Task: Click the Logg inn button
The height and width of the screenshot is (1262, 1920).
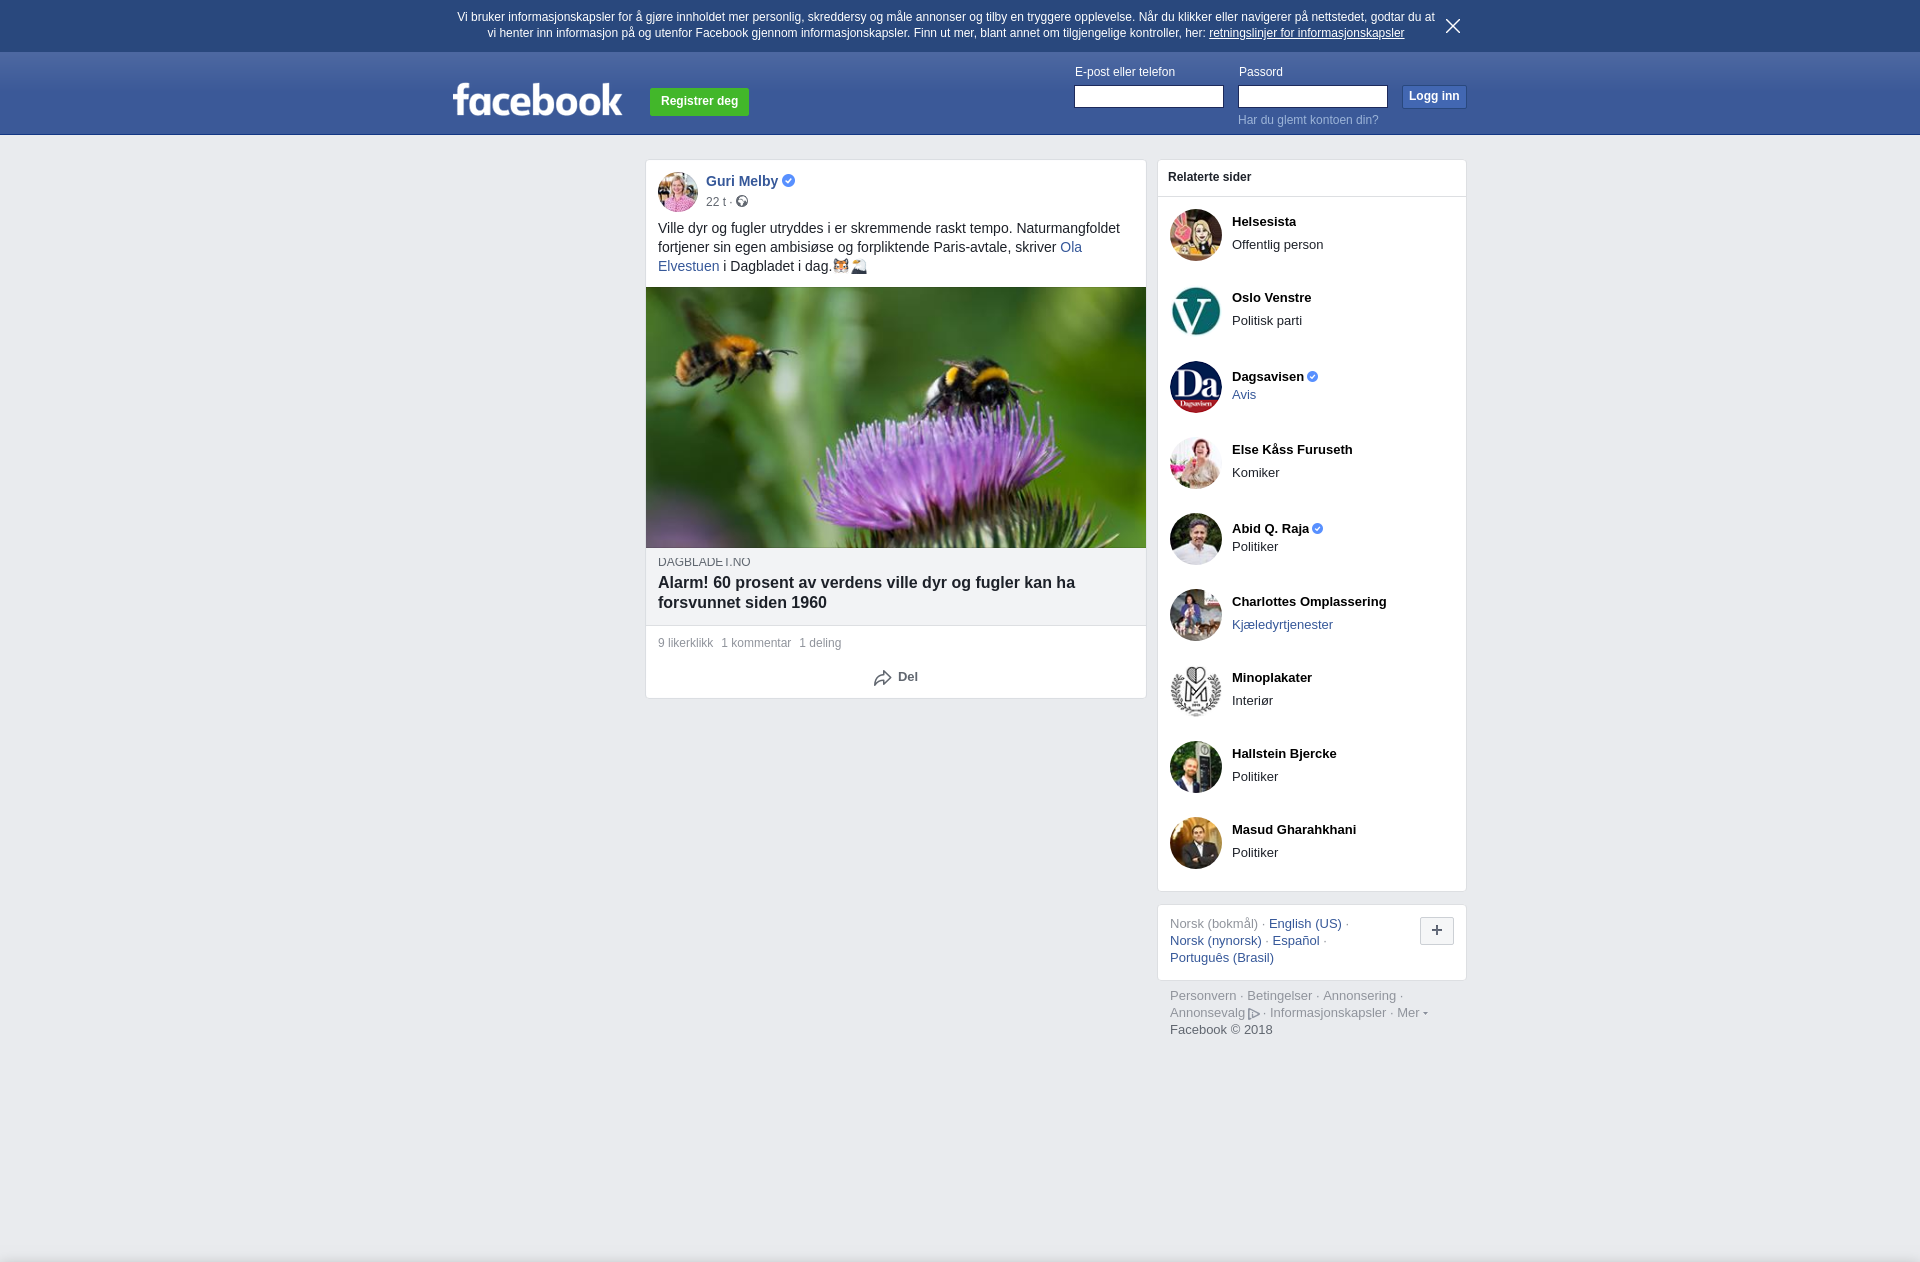Action: [1434, 96]
